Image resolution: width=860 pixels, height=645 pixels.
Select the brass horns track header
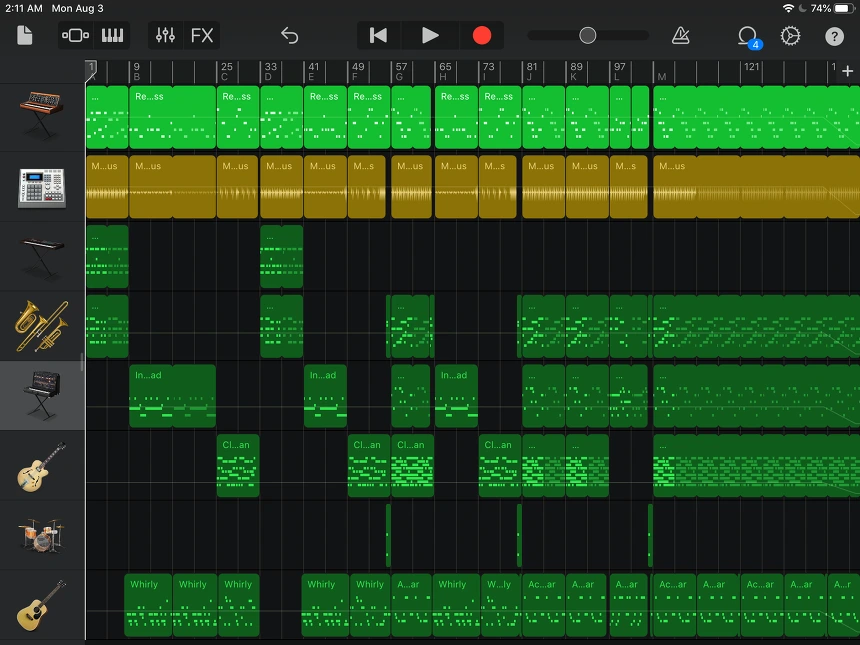coord(42,326)
